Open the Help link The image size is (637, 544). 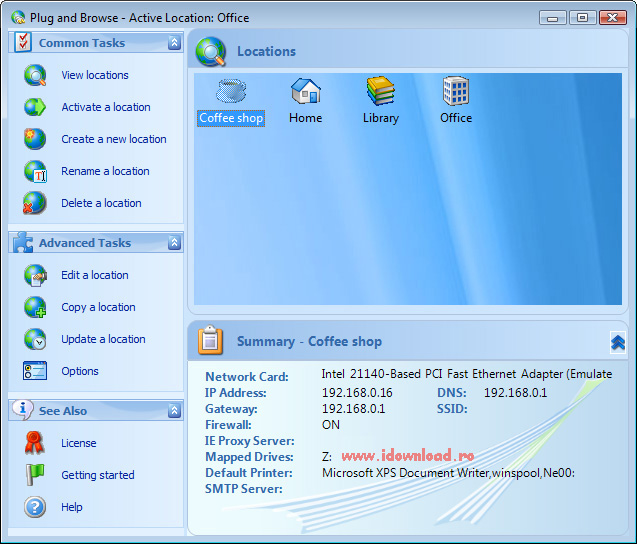point(72,507)
